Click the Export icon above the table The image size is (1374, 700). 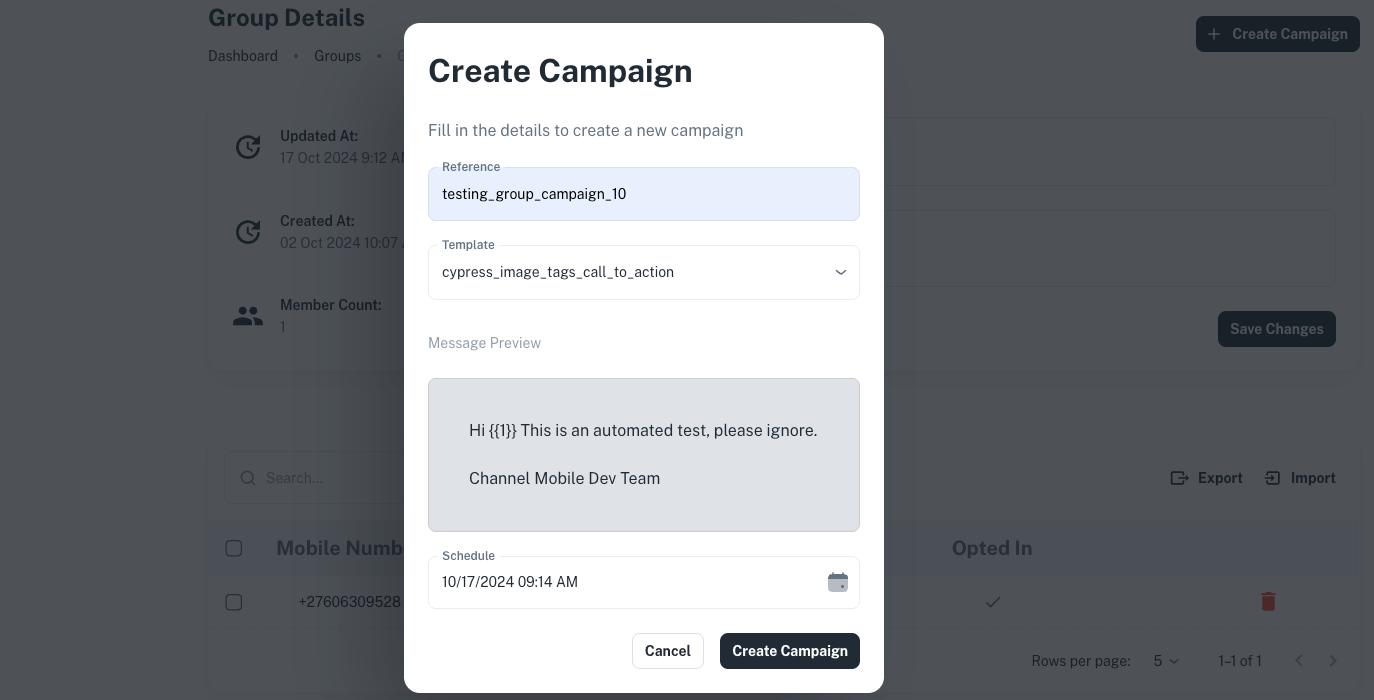(x=1180, y=478)
